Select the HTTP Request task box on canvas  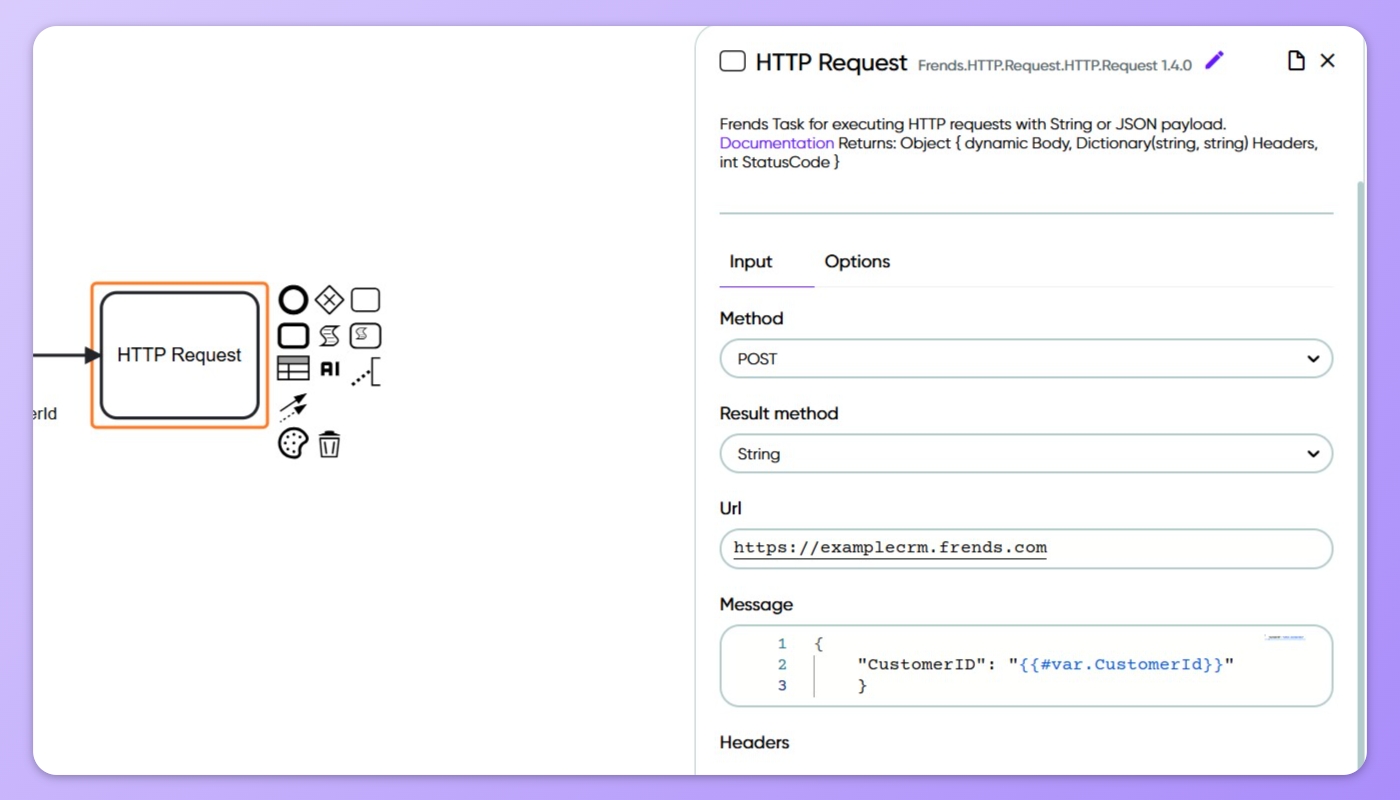point(180,355)
